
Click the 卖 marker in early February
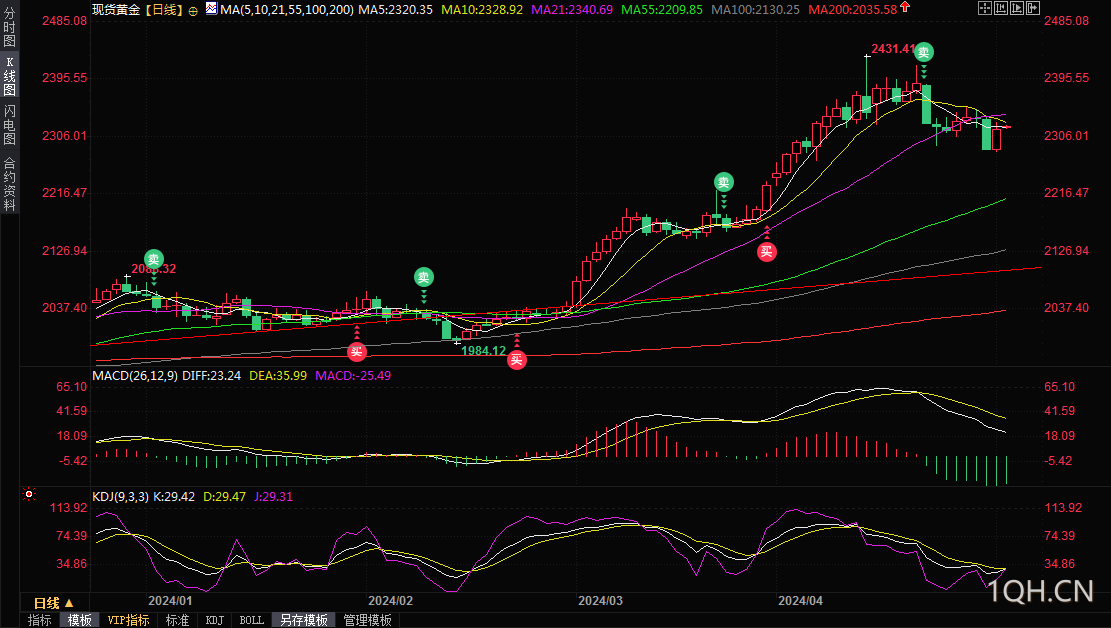424,277
